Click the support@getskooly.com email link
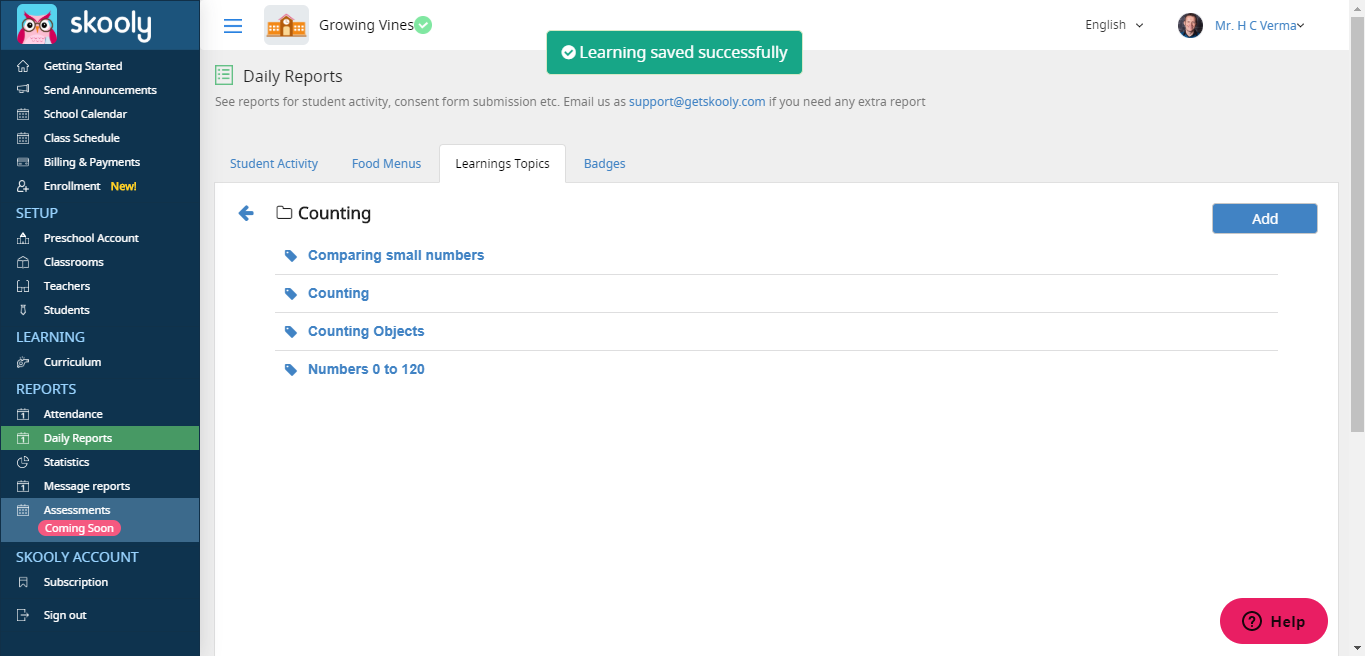1365x656 pixels. click(697, 101)
